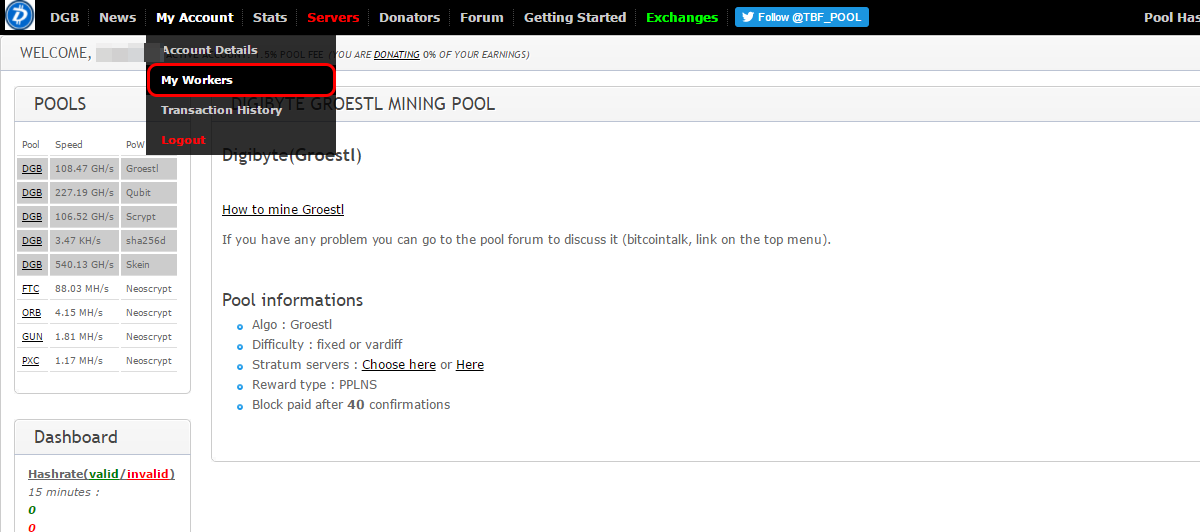The image size is (1200, 532).
Task: Click 'Algo : Groestl' line
Action: tap(292, 325)
